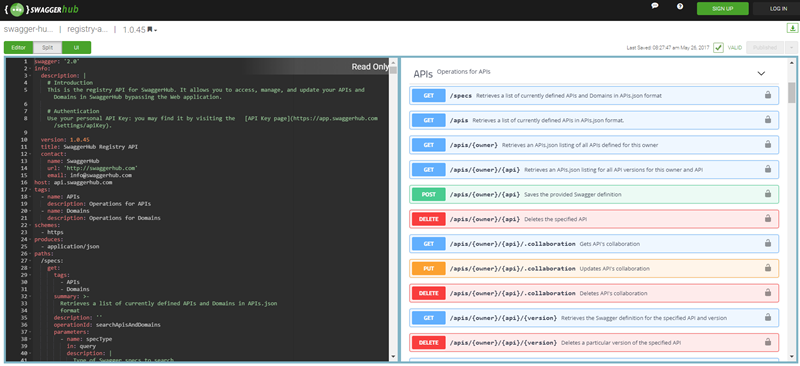Expand the PUT .collaboration operation
Screen dimensions: 800x366
[594, 268]
